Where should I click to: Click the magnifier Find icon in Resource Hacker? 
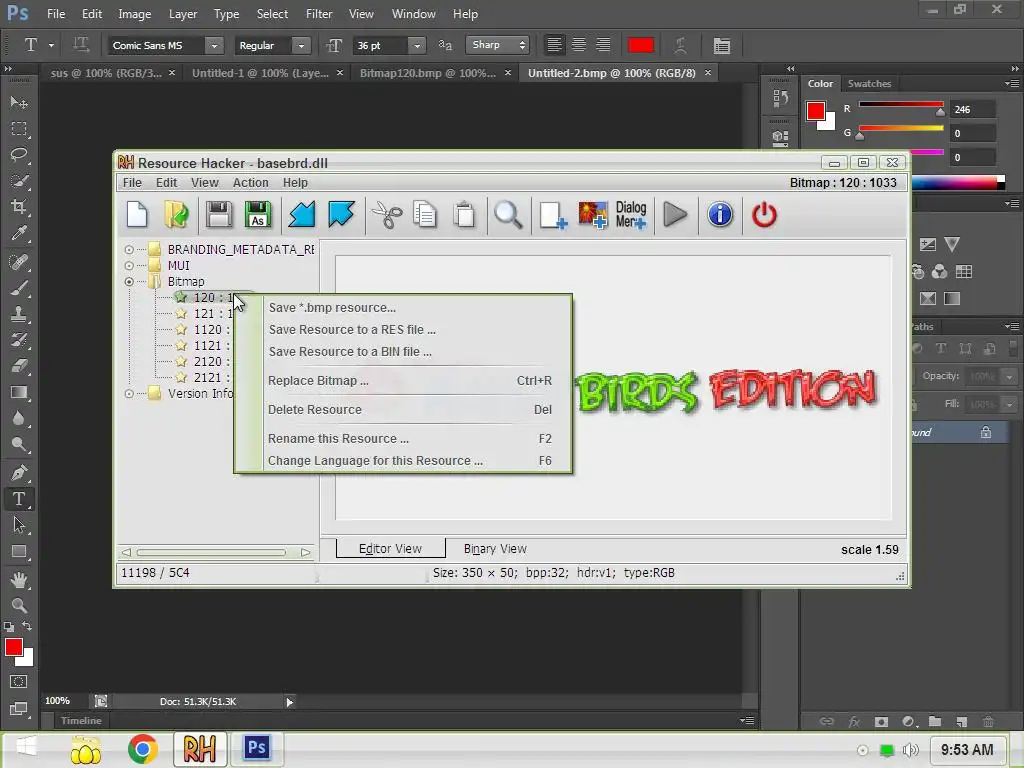[508, 215]
